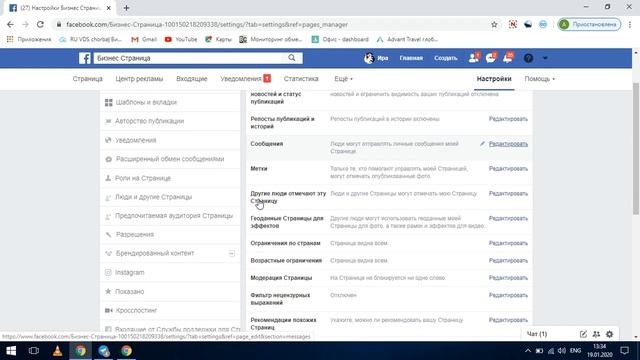
Task: Open quick help question mark icon
Action: [528, 58]
